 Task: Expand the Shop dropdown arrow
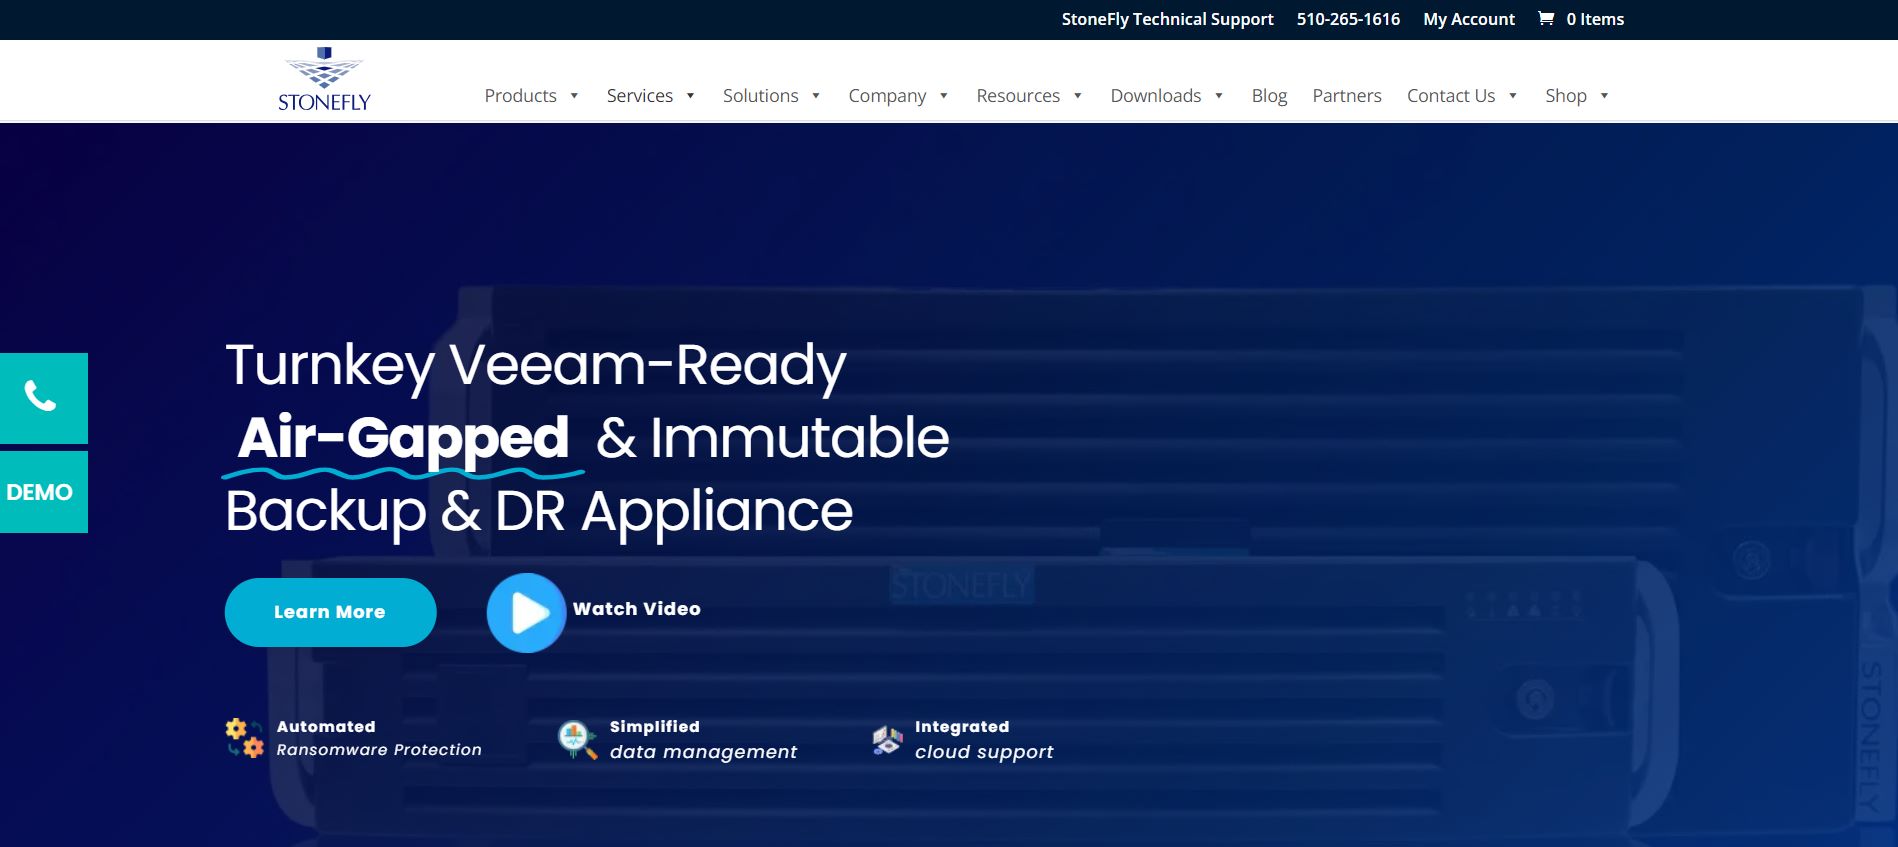coord(1604,96)
